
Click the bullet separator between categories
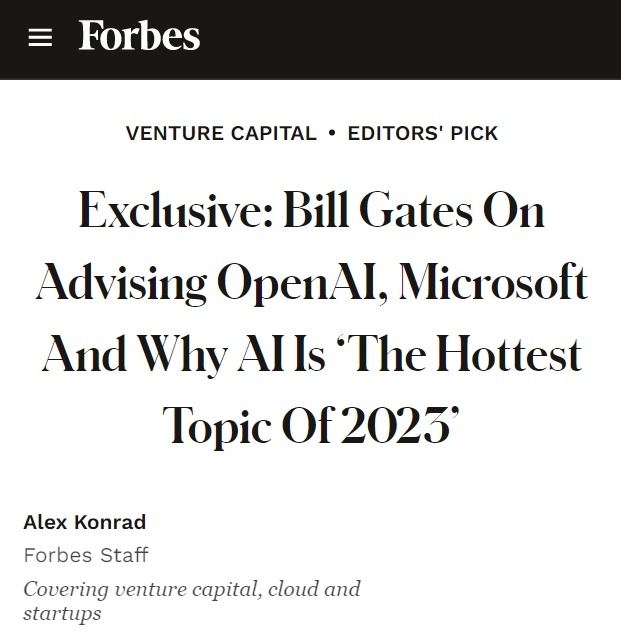click(x=332, y=133)
